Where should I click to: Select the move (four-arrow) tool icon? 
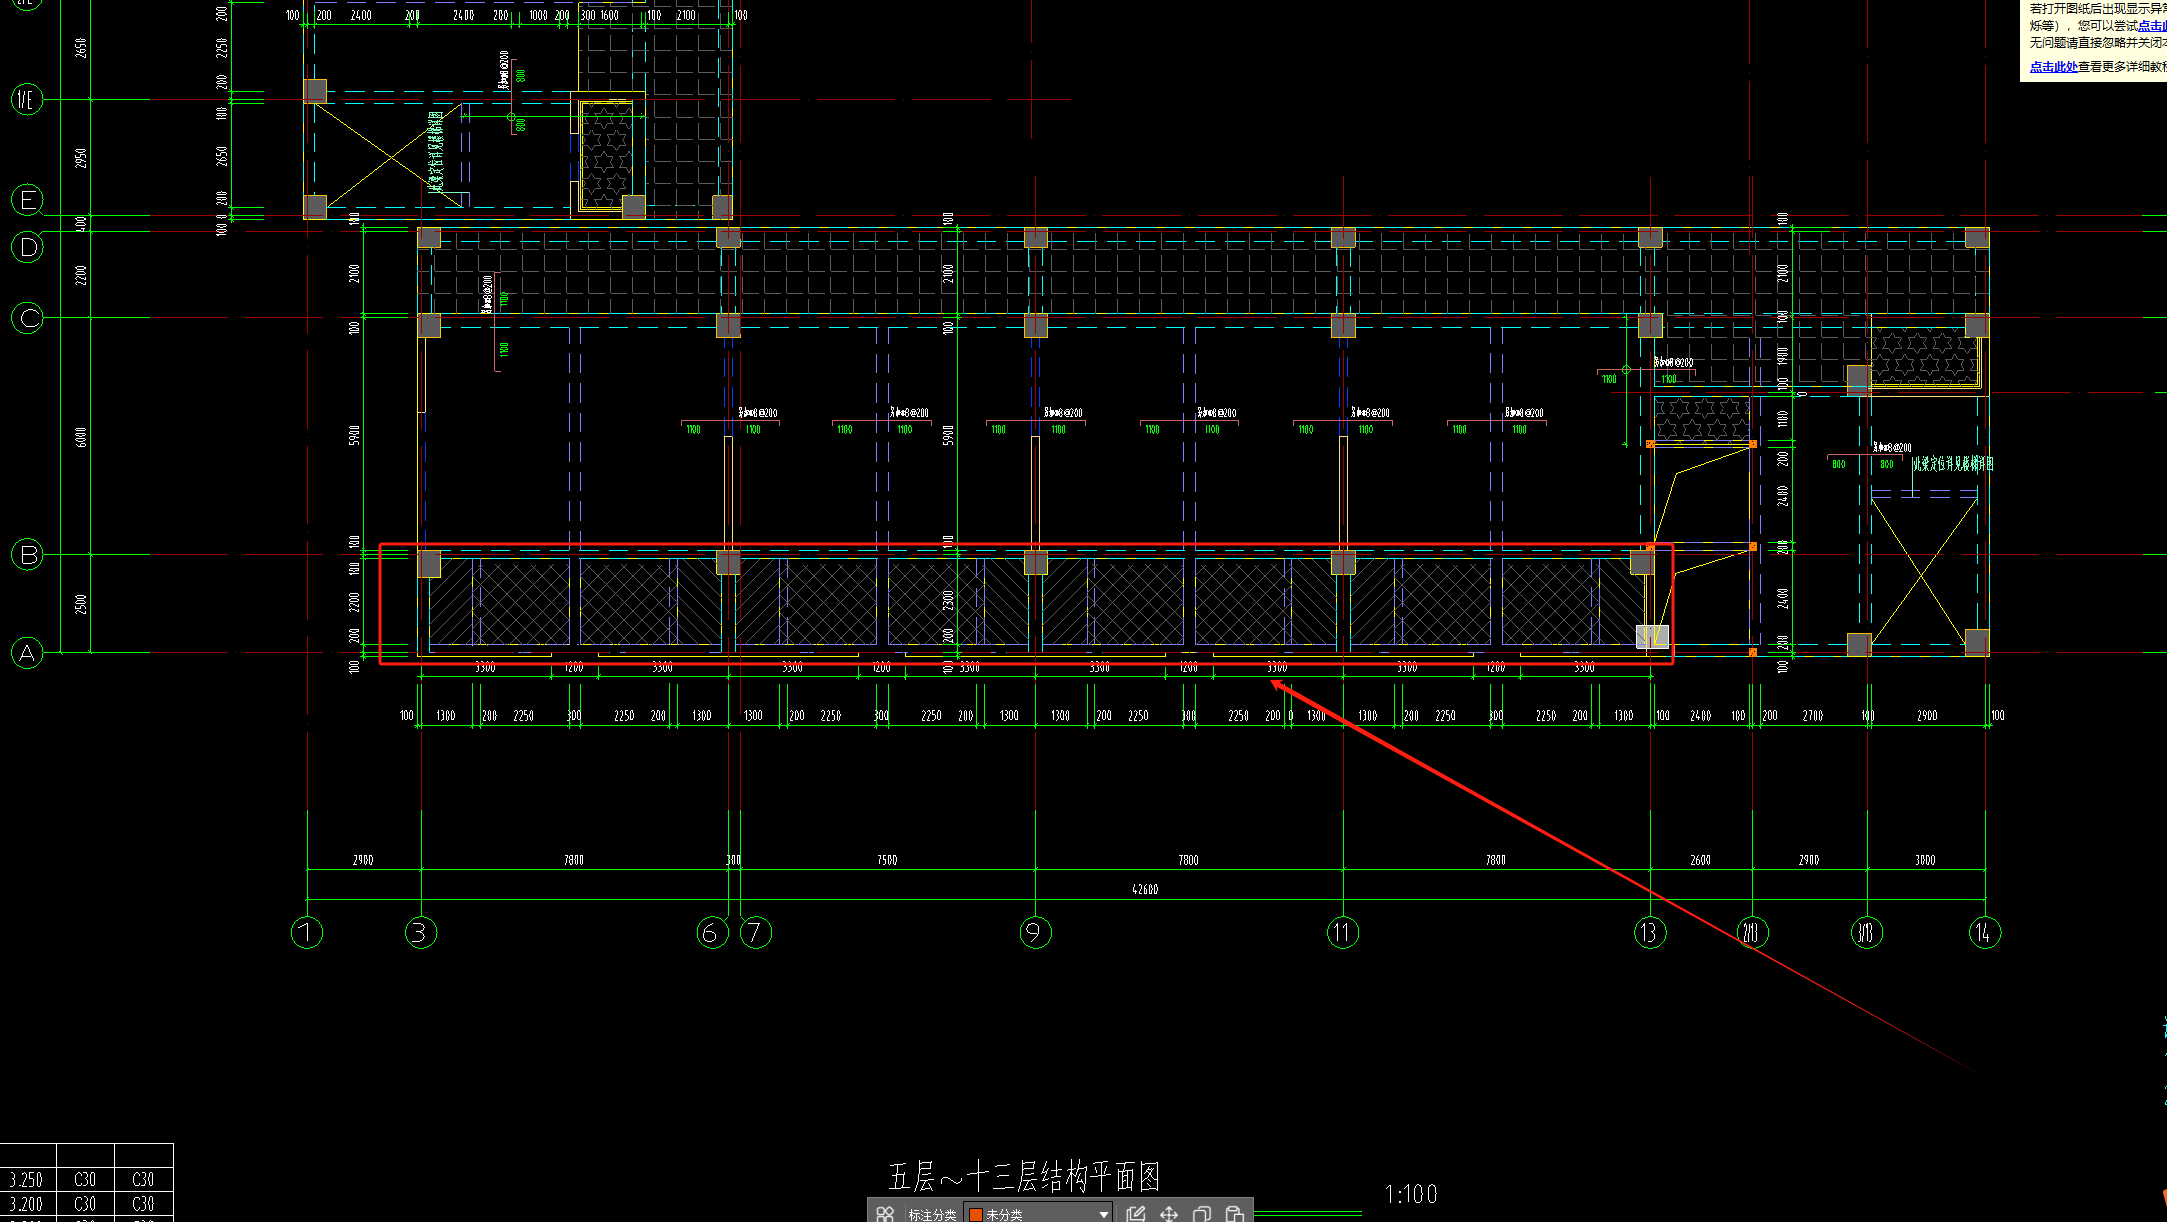(1168, 1213)
